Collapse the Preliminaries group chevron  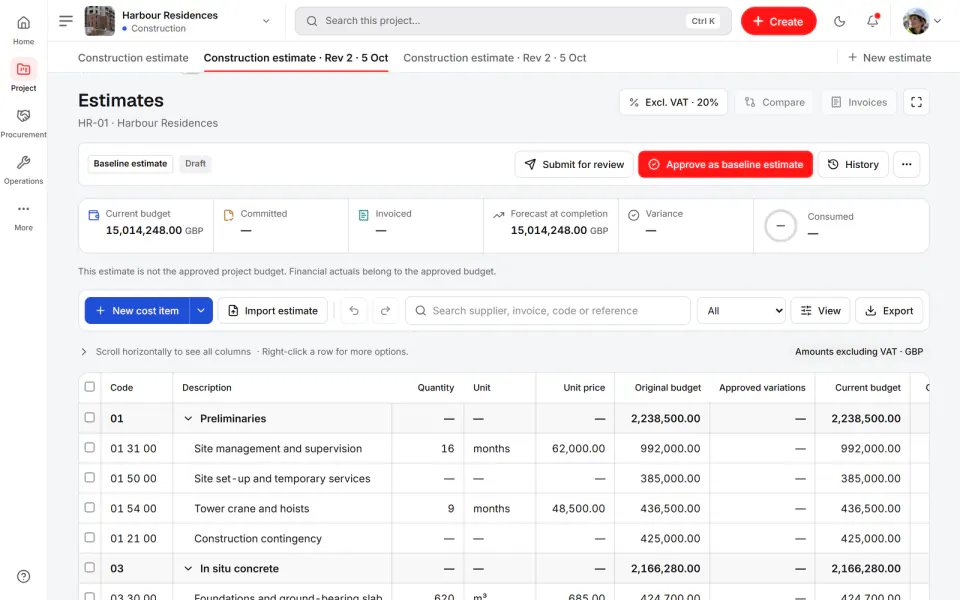click(188, 418)
